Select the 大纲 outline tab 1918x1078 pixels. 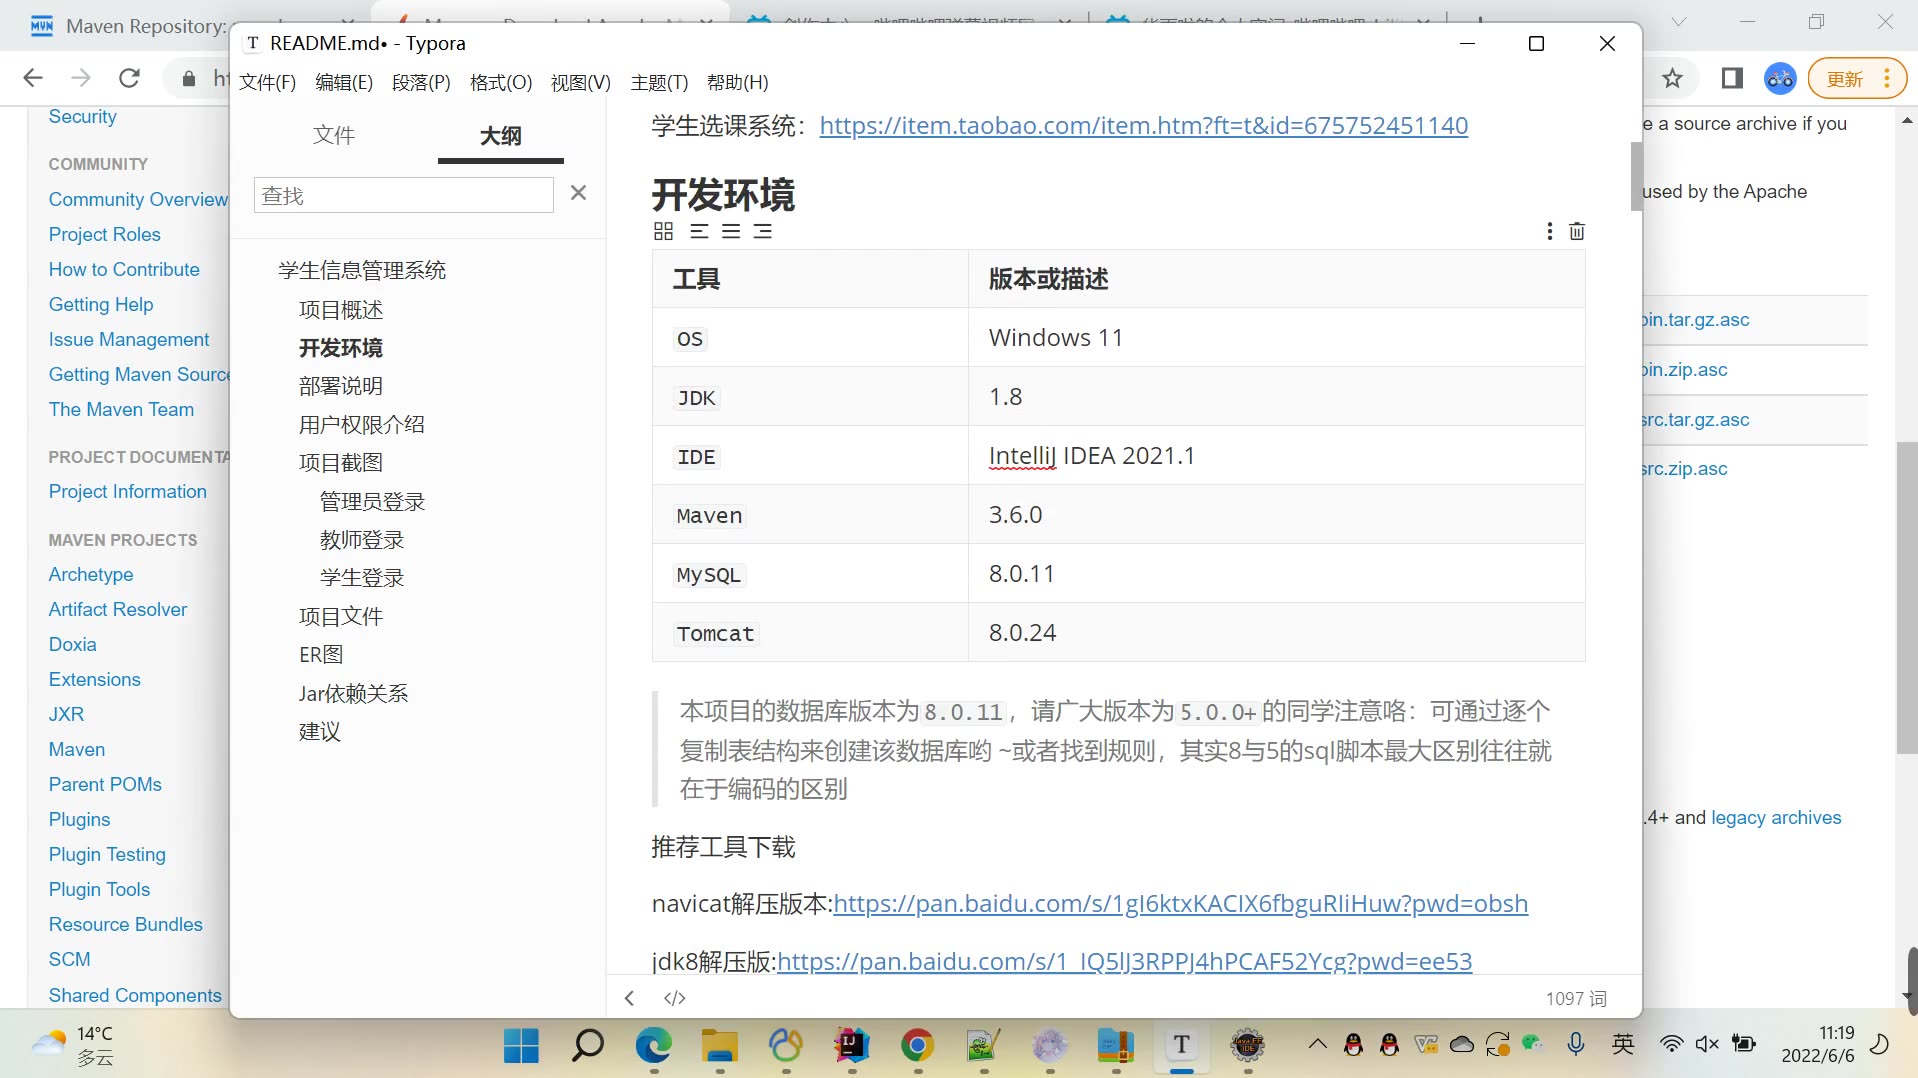tap(500, 135)
